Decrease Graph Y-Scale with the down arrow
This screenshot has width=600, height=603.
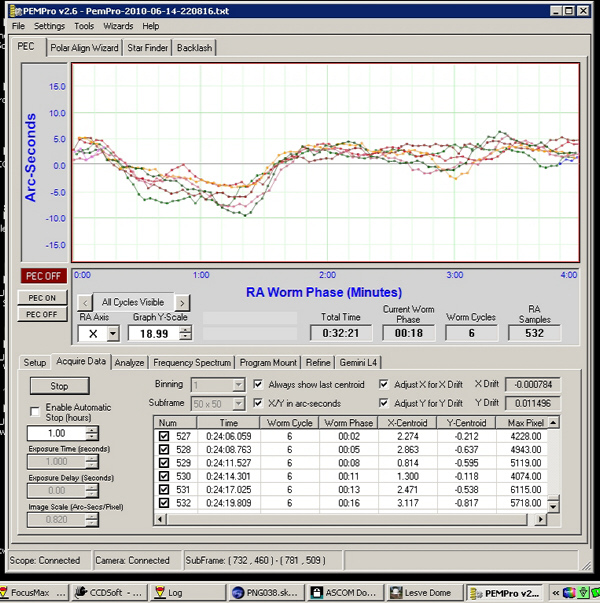[186, 337]
